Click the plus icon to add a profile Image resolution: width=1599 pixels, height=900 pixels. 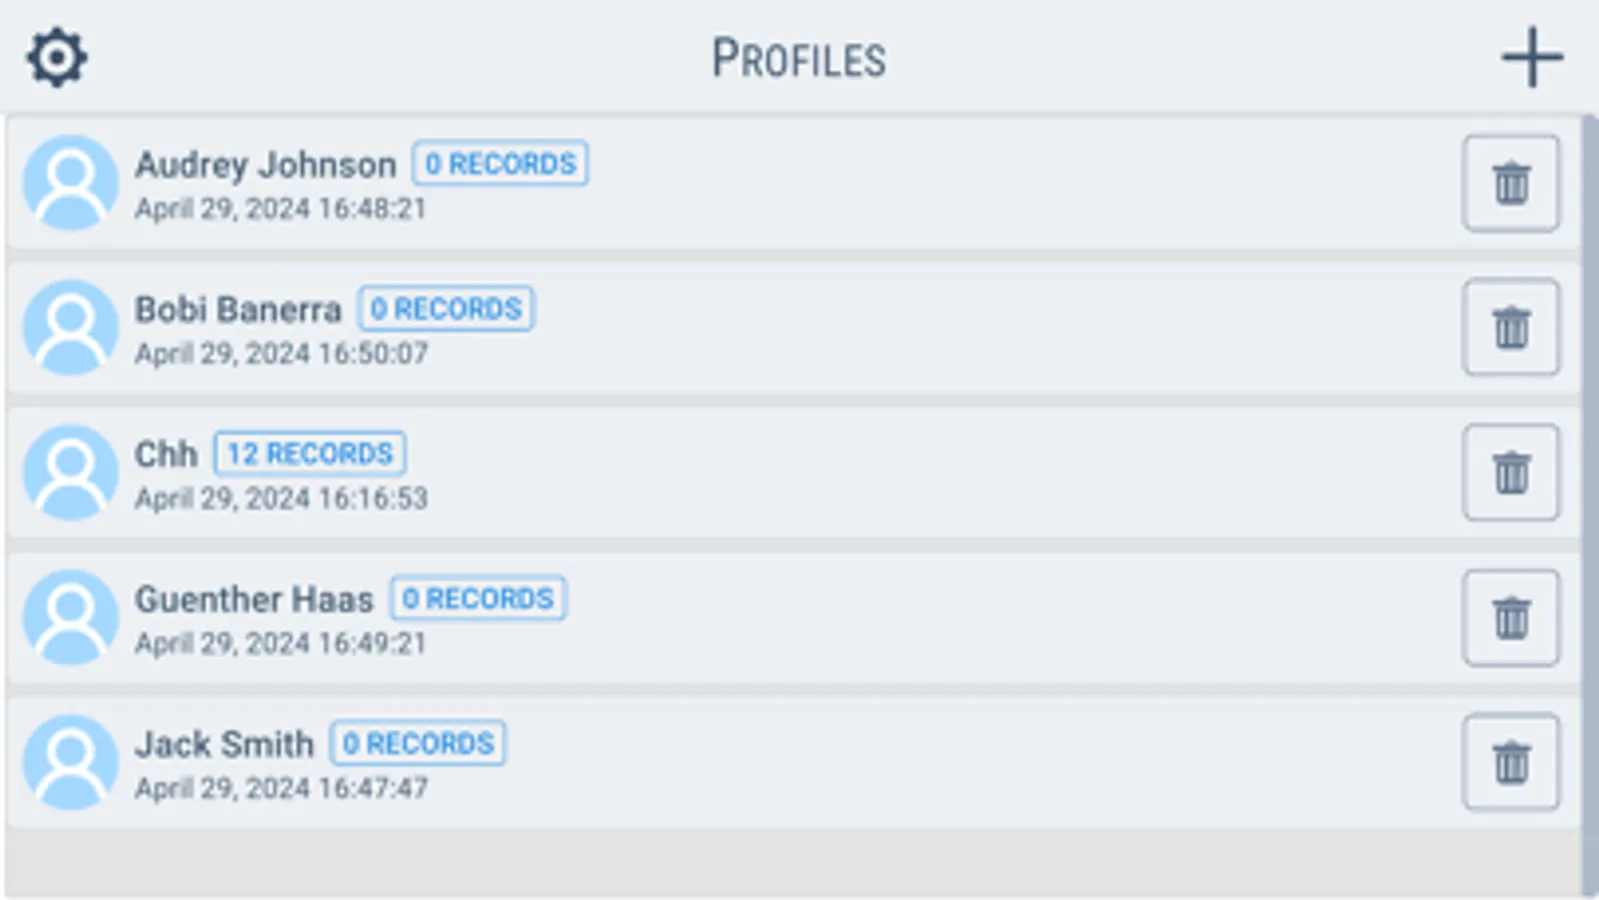1532,57
